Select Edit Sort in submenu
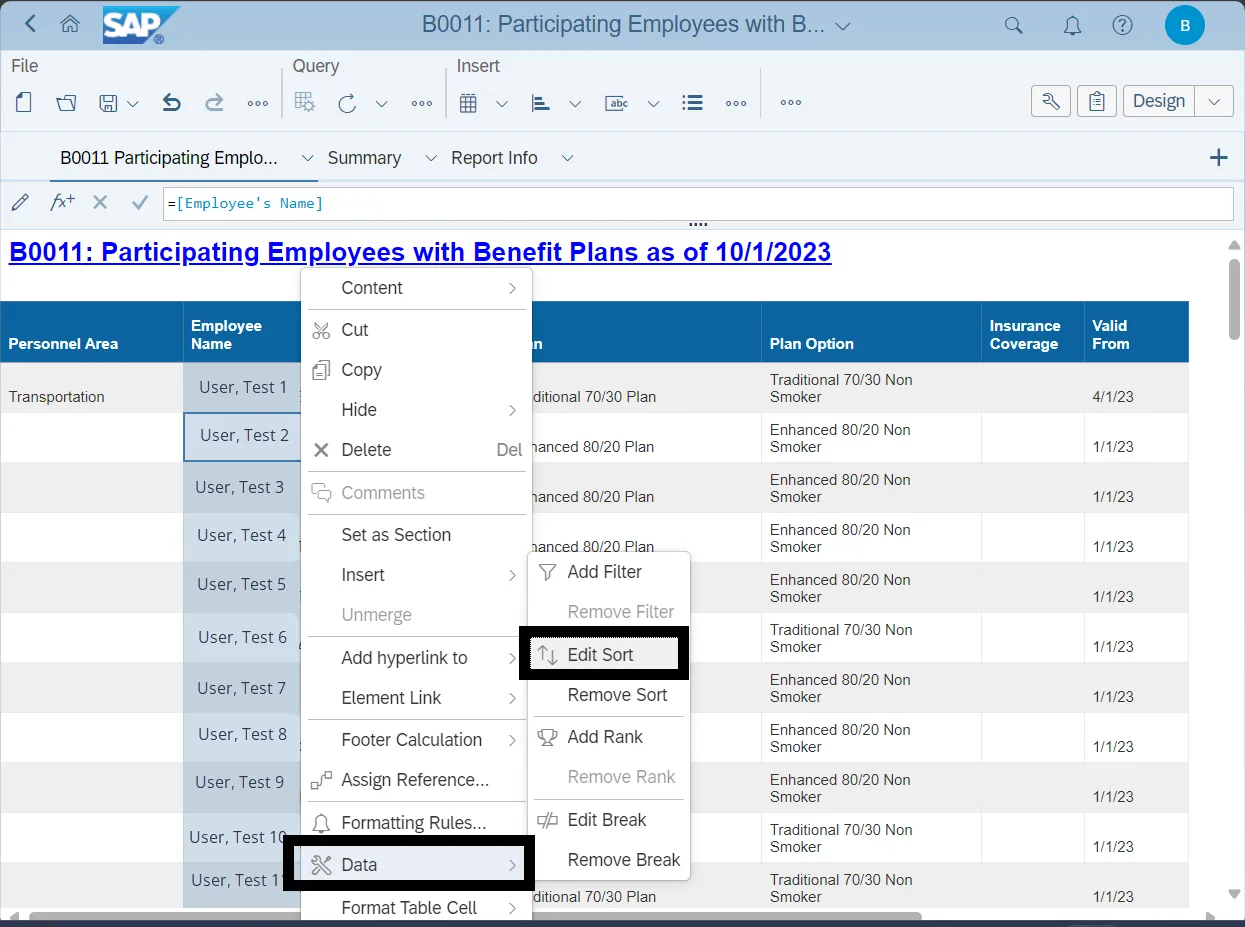 pyautogui.click(x=600, y=655)
